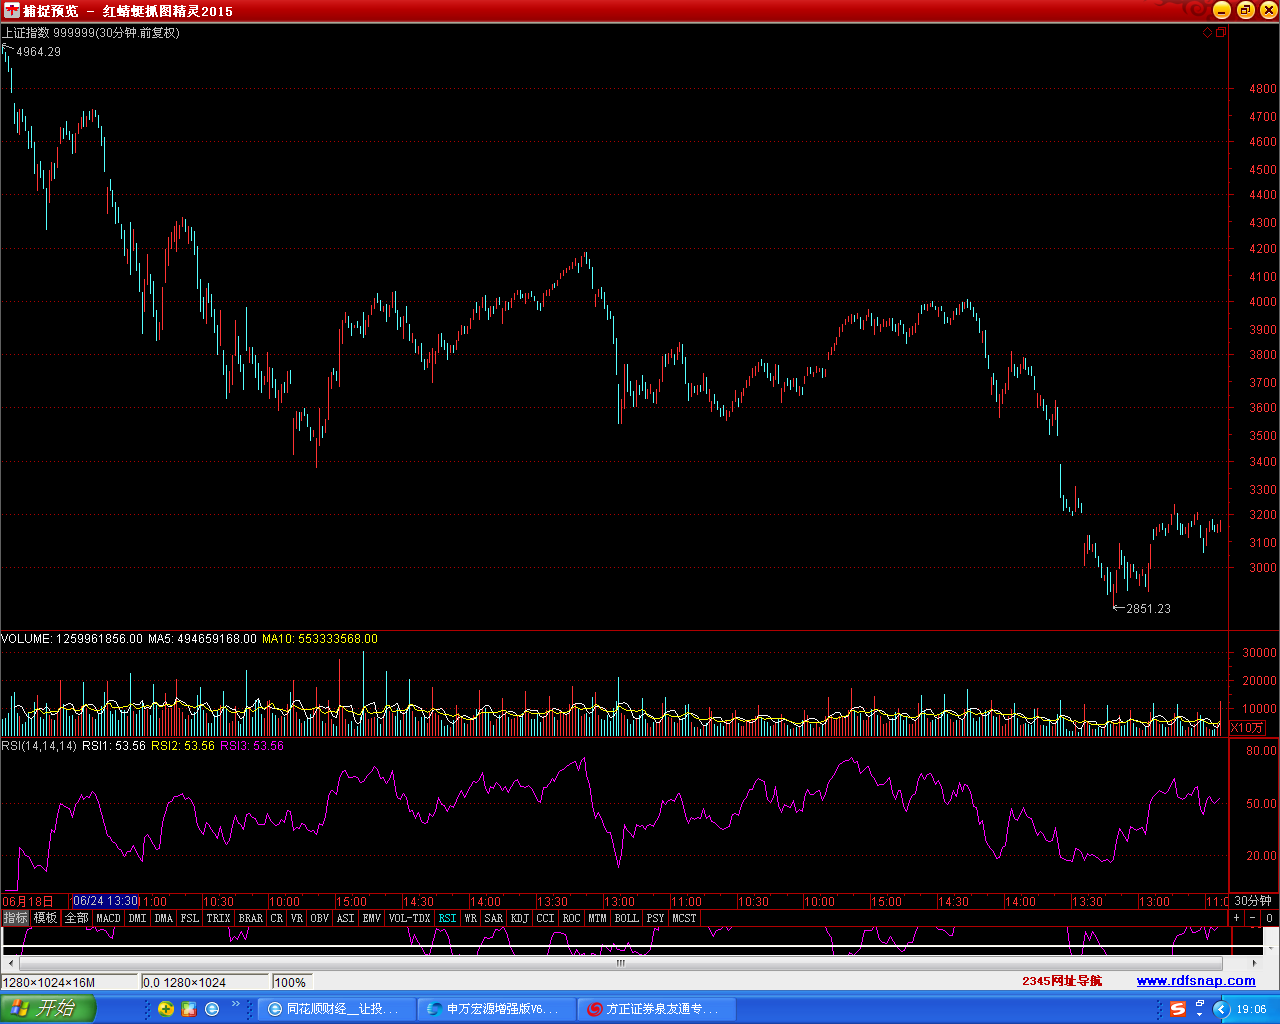Show hidden tray icons arrow

tap(1220, 1009)
